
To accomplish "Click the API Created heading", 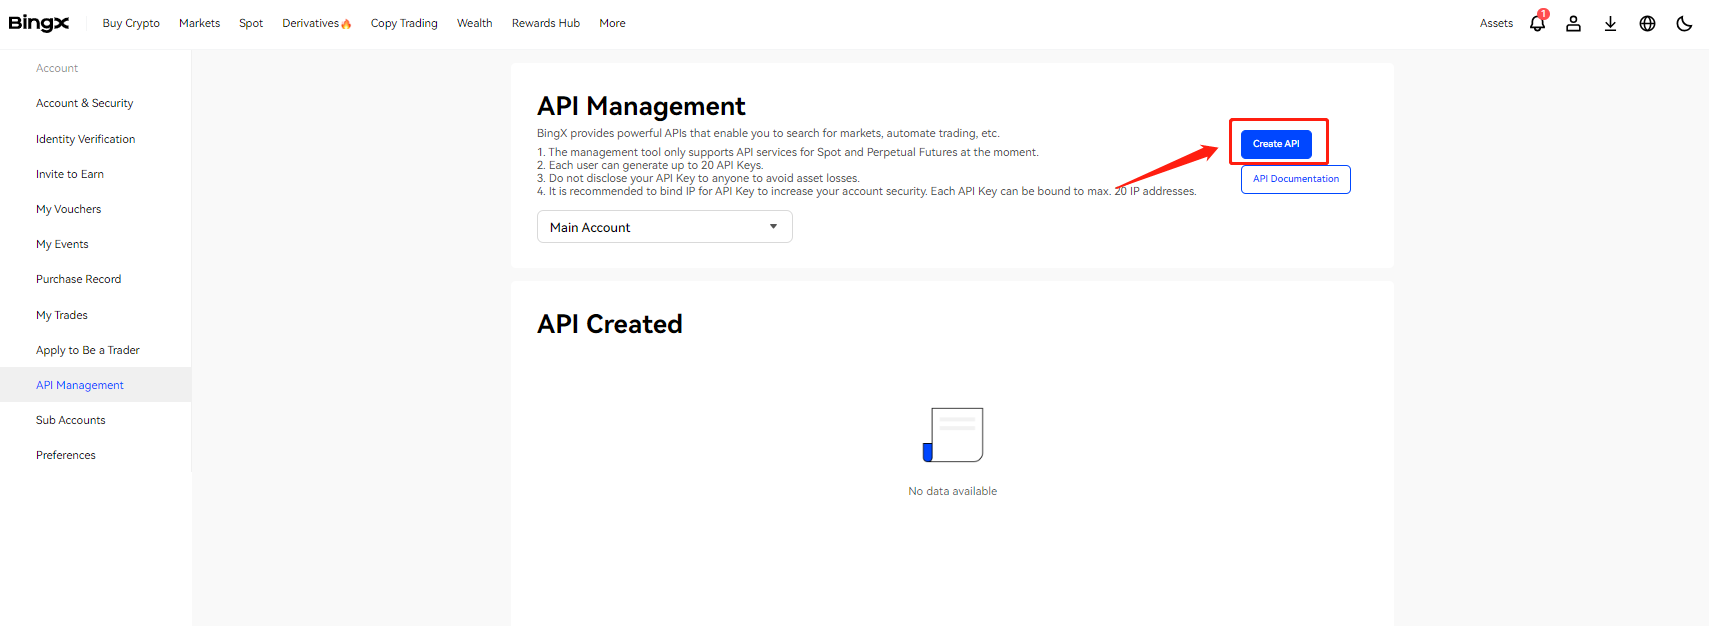I will tap(610, 324).
